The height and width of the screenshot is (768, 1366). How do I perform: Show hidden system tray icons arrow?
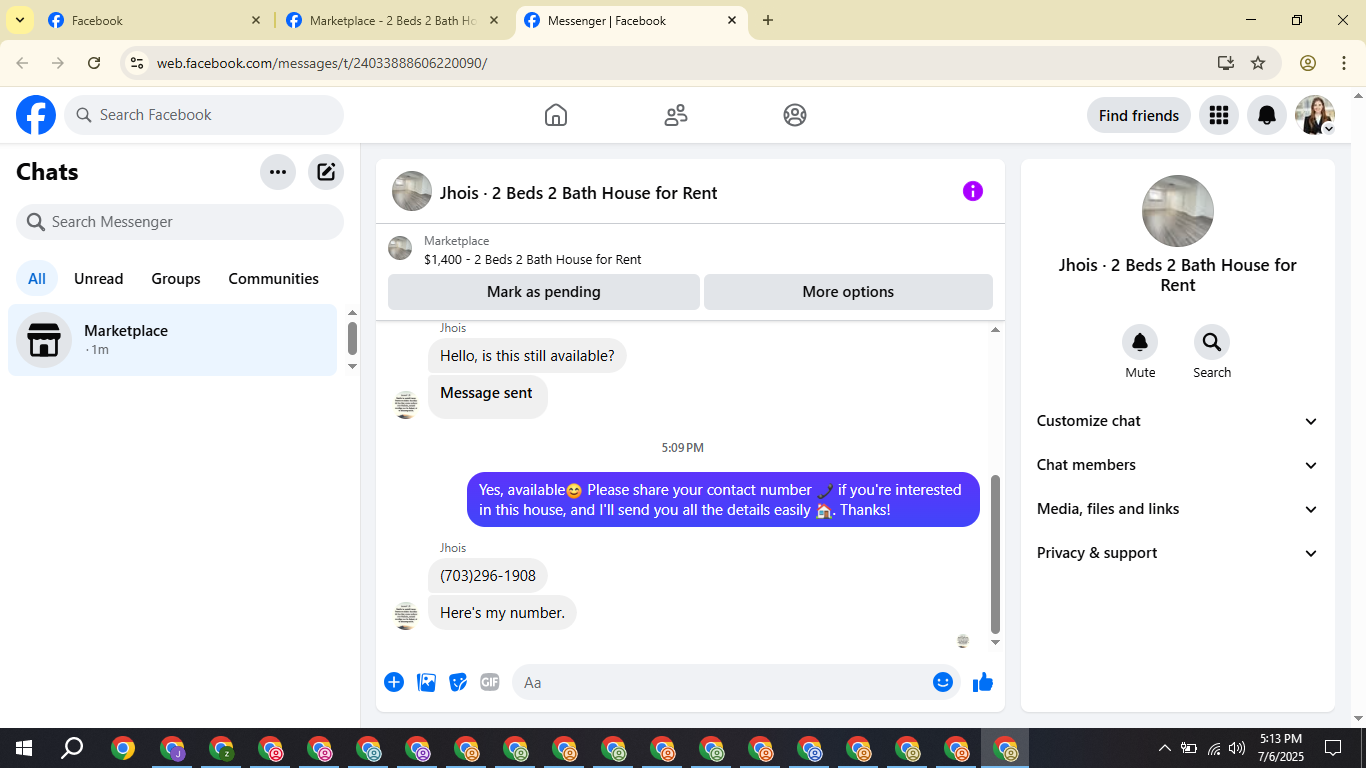(x=1164, y=748)
